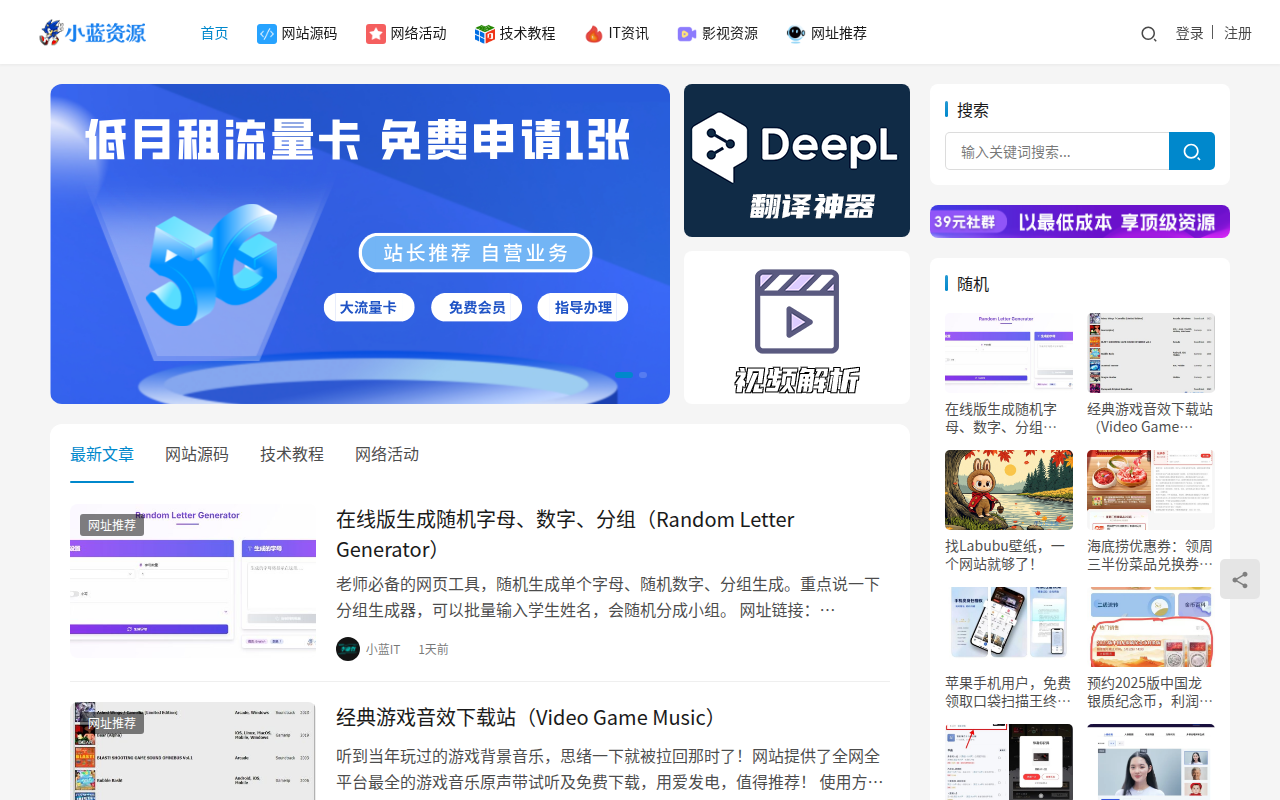Click the 影视资源 camera icon
1280x800 pixels.
tap(687, 34)
